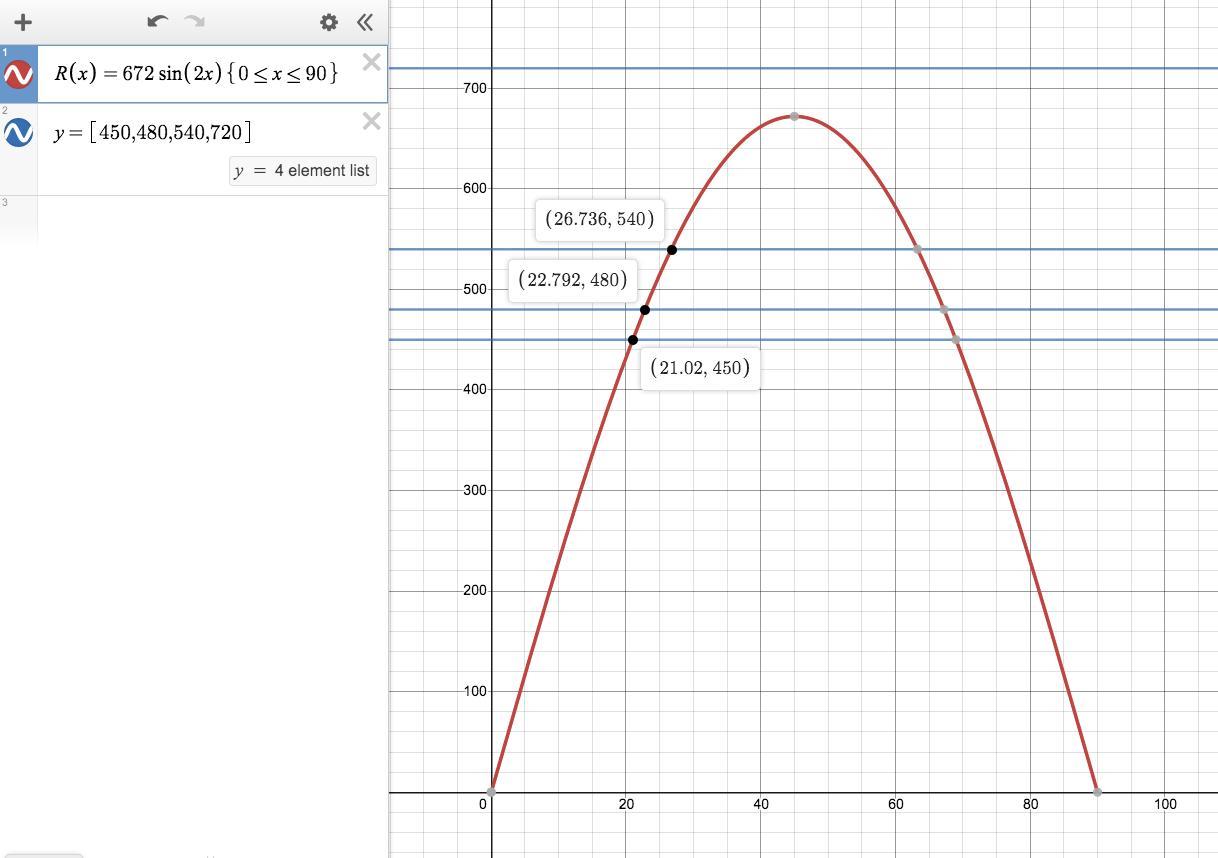1218x858 pixels.
Task: Click the undo arrow icon
Action: tap(157, 21)
